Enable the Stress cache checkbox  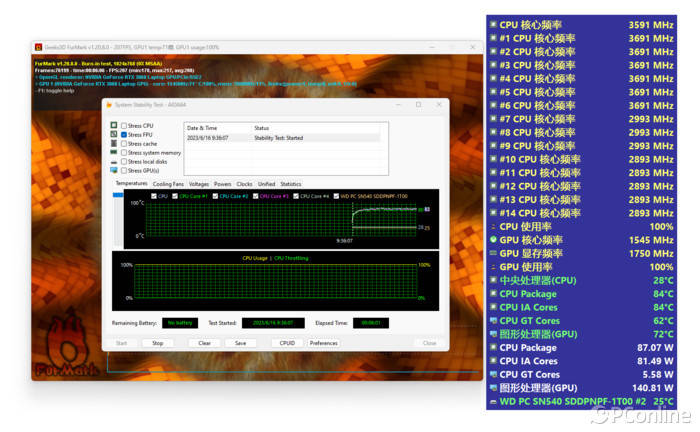tap(124, 144)
